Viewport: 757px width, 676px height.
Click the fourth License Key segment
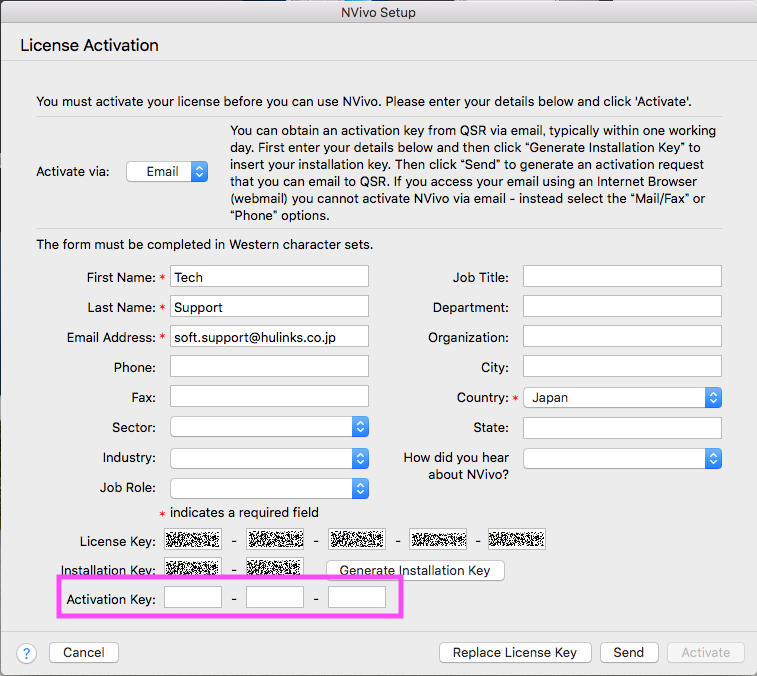coord(438,539)
